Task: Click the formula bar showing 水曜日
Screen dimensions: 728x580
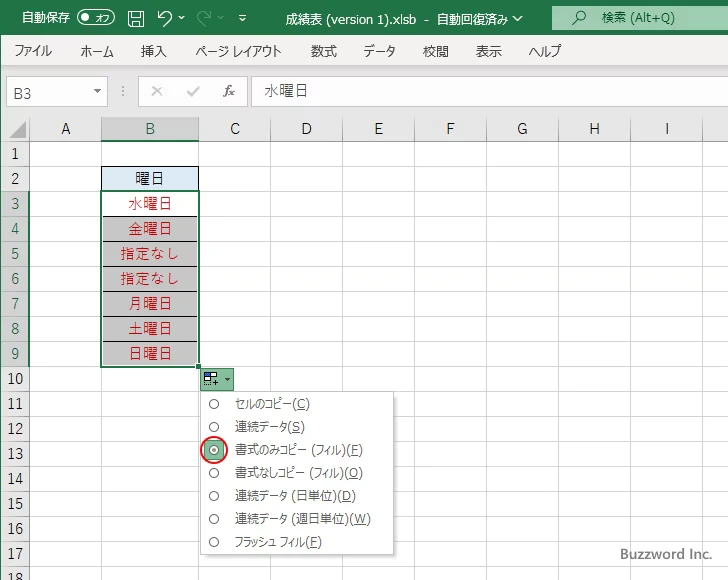Action: click(x=489, y=91)
